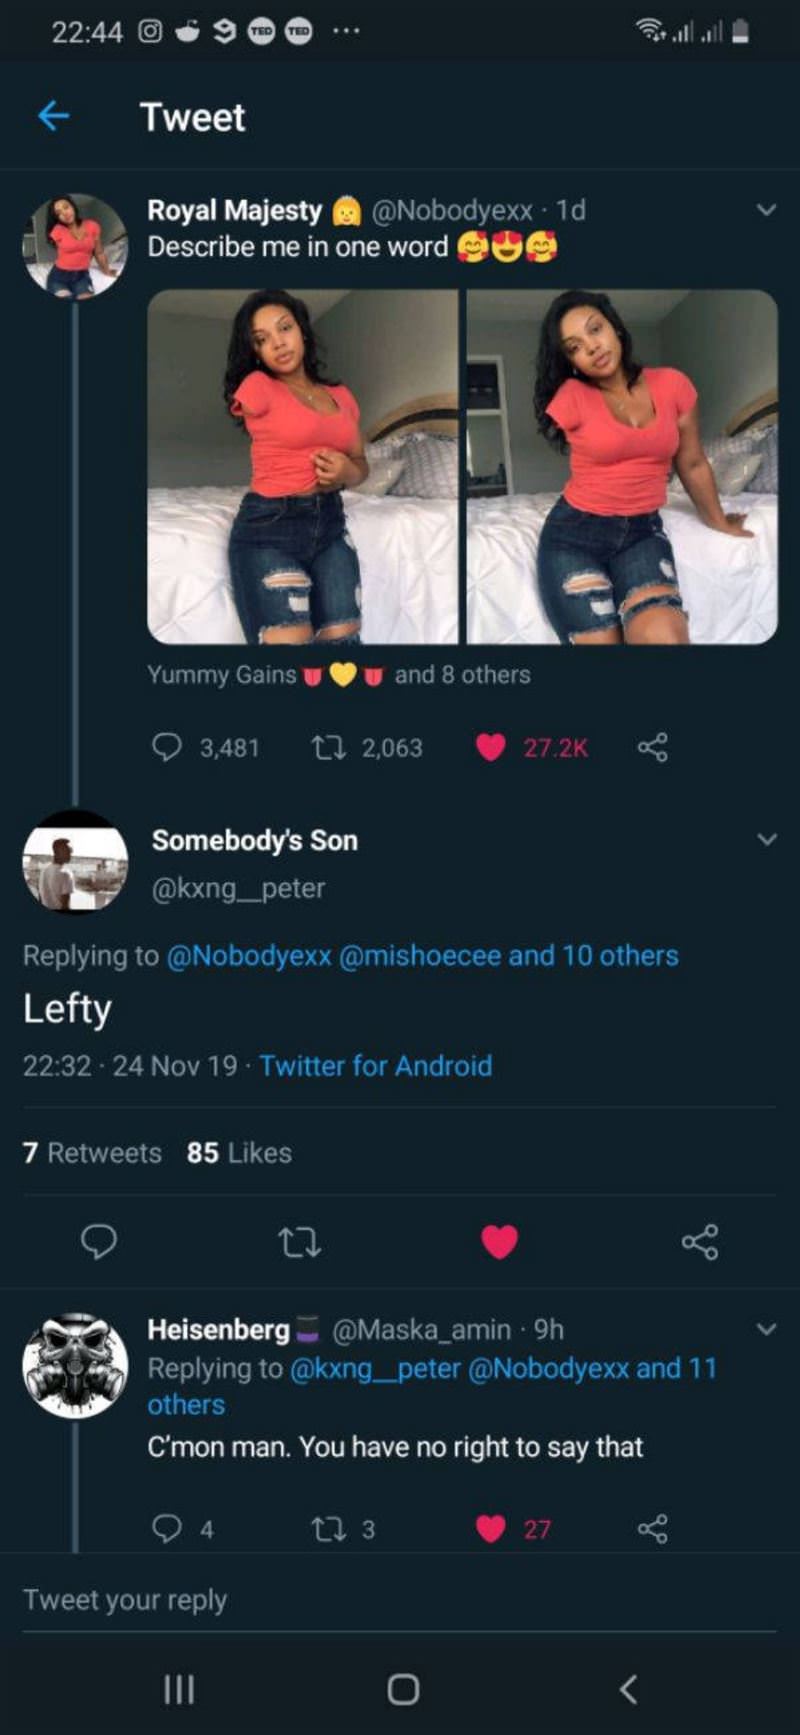Expand options chevron on Royal Majesty's tweet

[766, 210]
